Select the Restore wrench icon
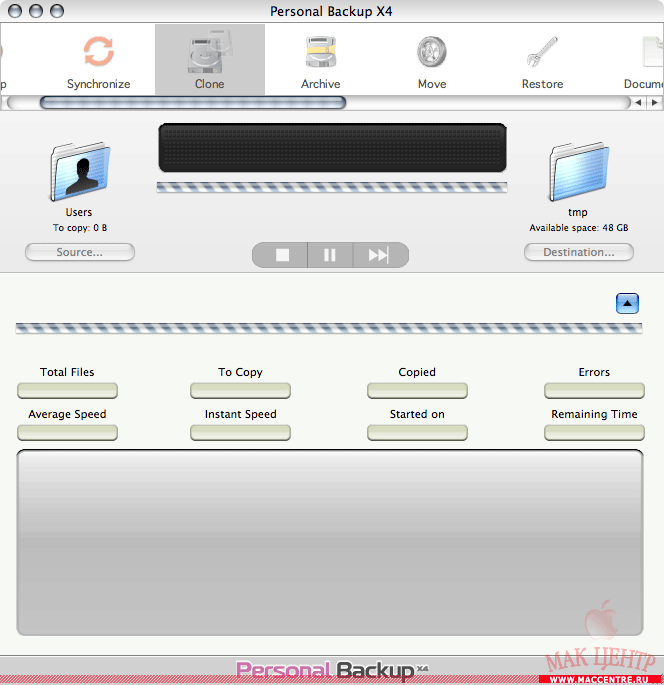Screen dimensions: 664x685 [x=542, y=52]
